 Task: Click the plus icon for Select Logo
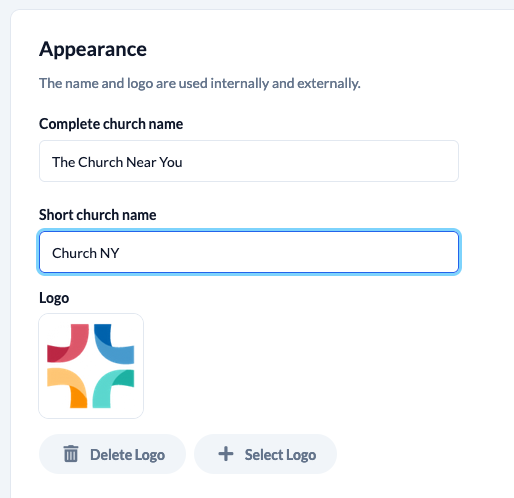pos(226,454)
